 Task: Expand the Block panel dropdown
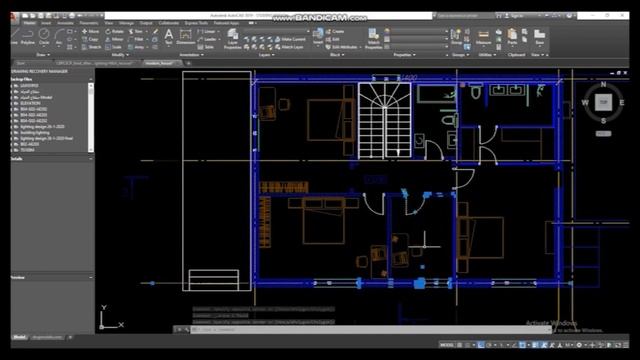[x=337, y=55]
